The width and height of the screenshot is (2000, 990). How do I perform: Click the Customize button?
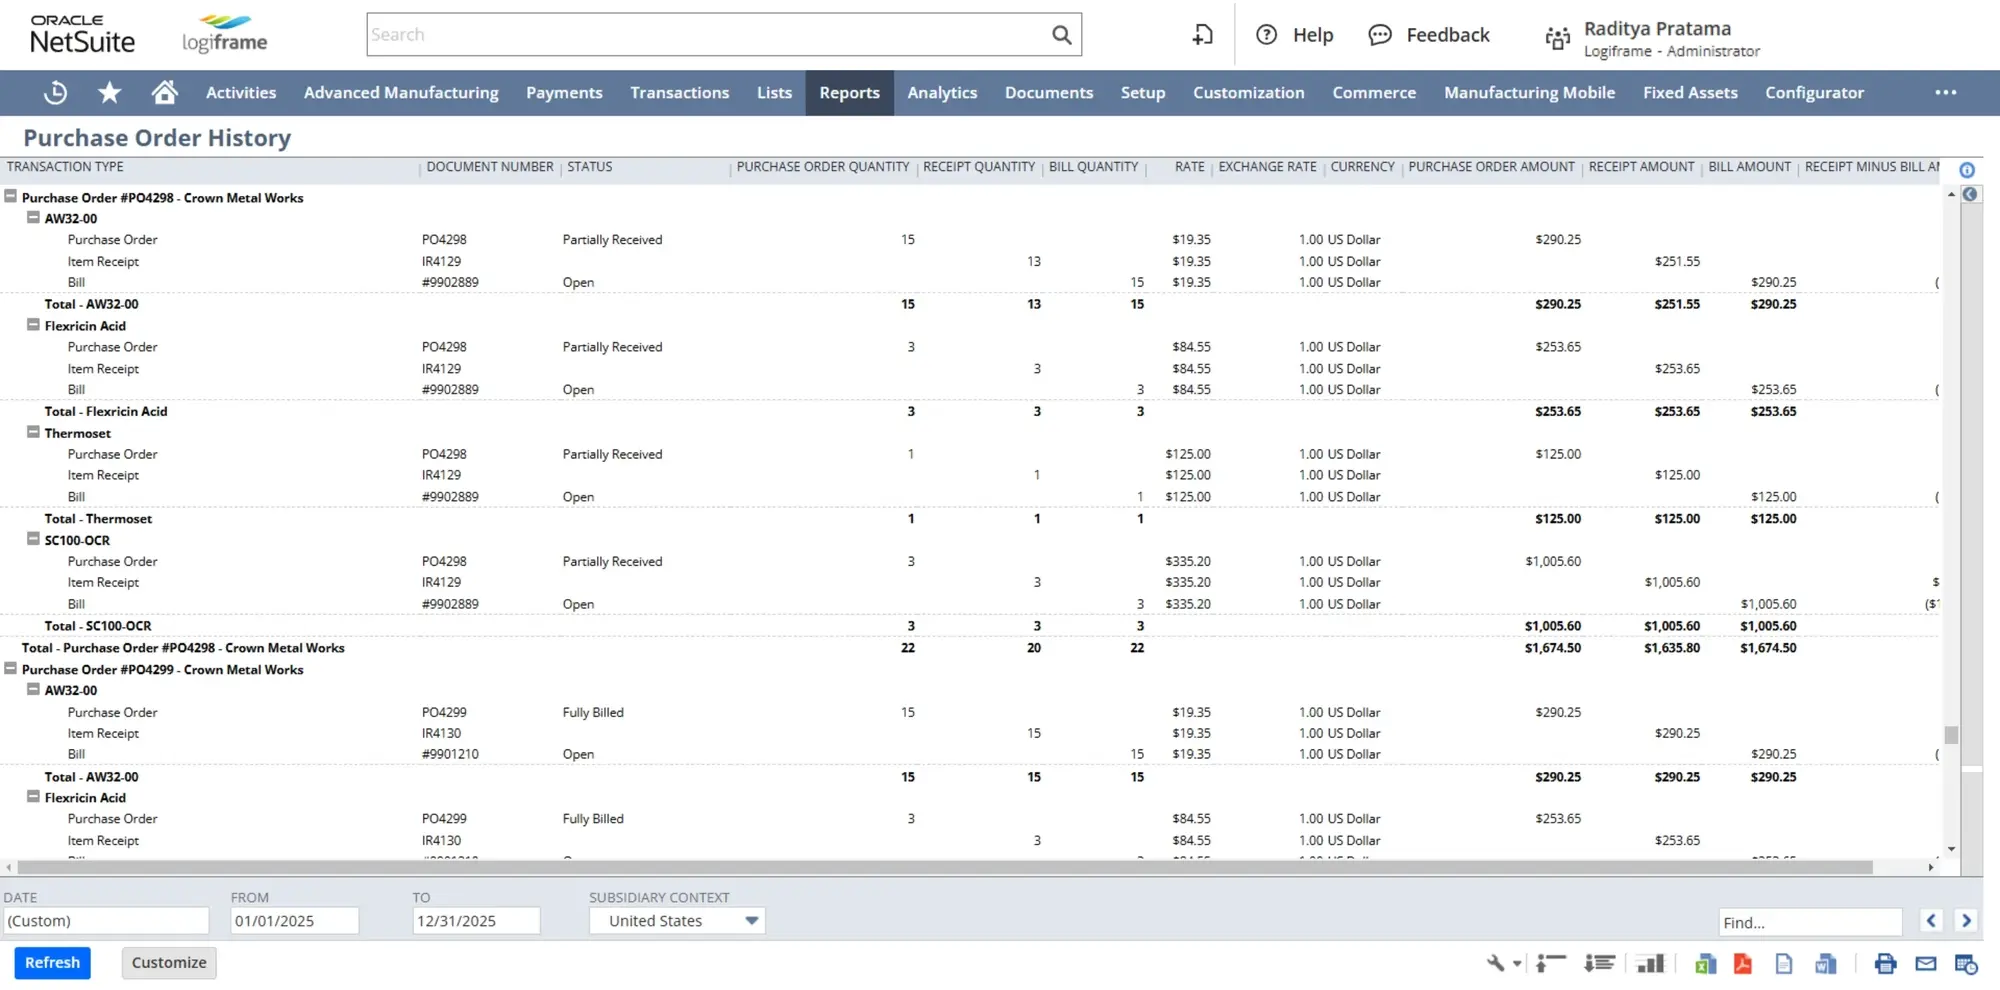pyautogui.click(x=168, y=962)
